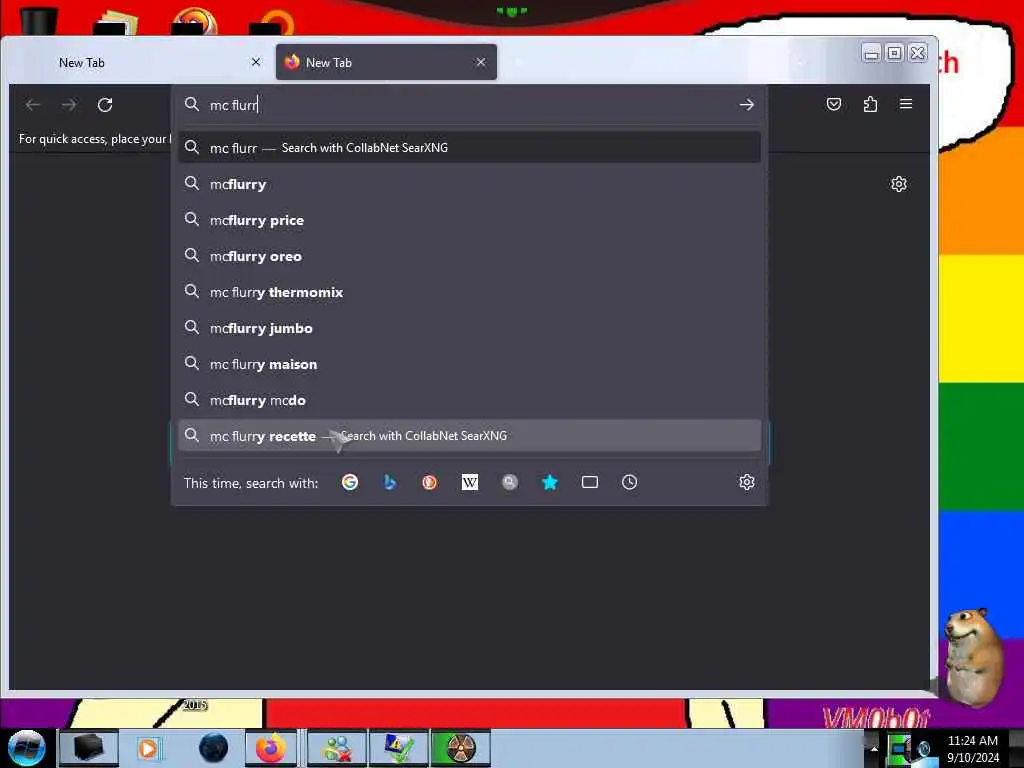
Task: Open new tab page personalize gear
Action: coord(899,184)
